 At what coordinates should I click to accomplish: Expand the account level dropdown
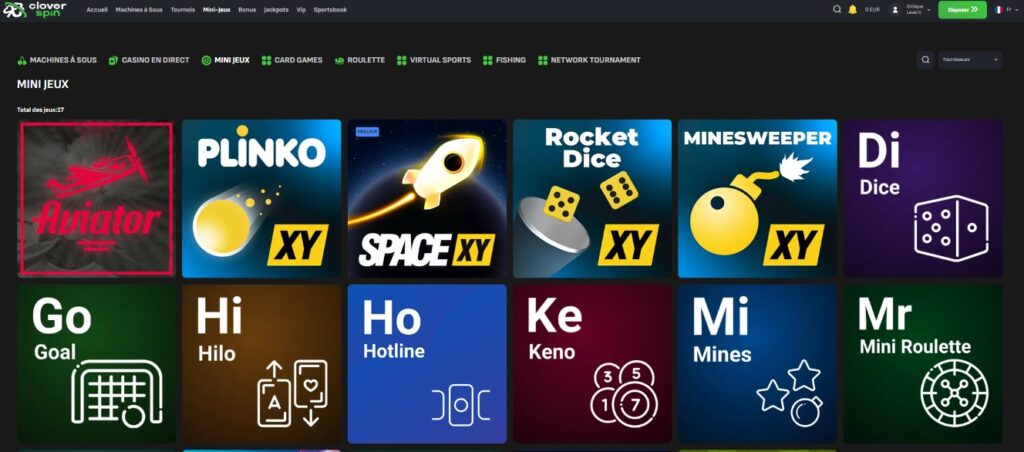tap(929, 10)
